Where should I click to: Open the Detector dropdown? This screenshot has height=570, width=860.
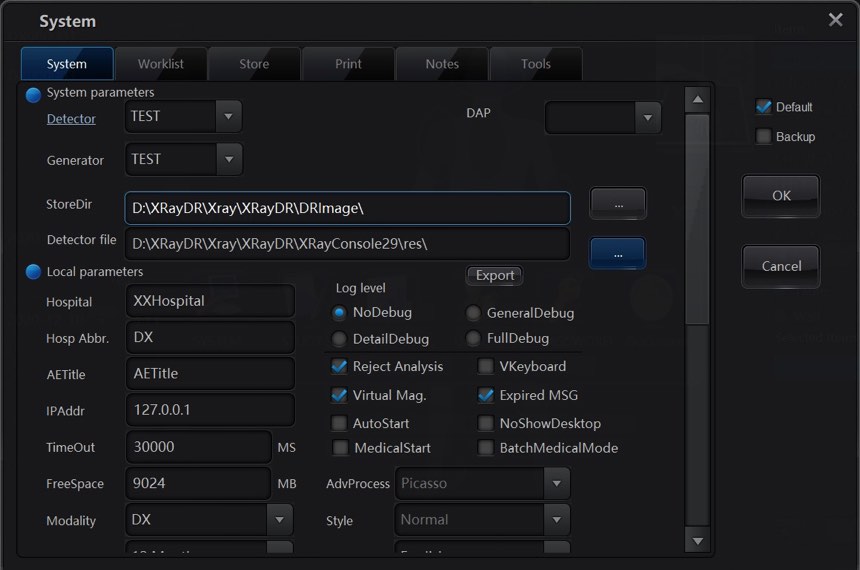click(x=229, y=116)
